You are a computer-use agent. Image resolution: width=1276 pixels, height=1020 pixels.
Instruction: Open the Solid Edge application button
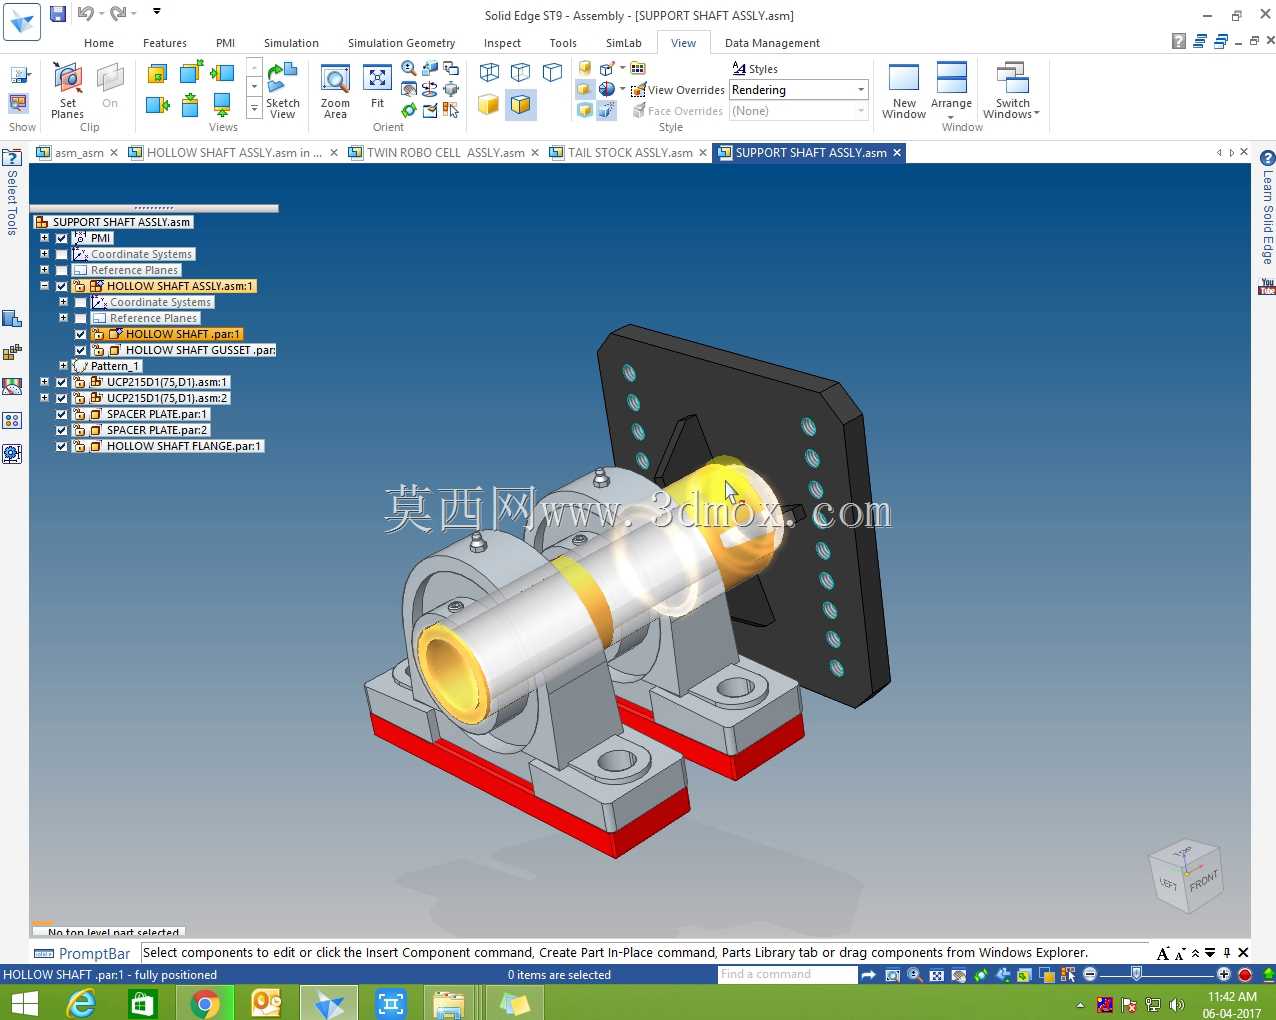[x=22, y=21]
